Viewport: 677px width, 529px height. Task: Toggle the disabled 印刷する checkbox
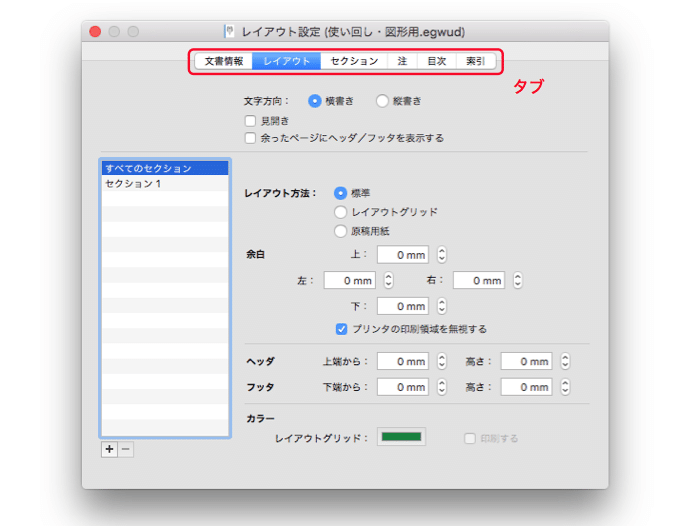coord(470,439)
